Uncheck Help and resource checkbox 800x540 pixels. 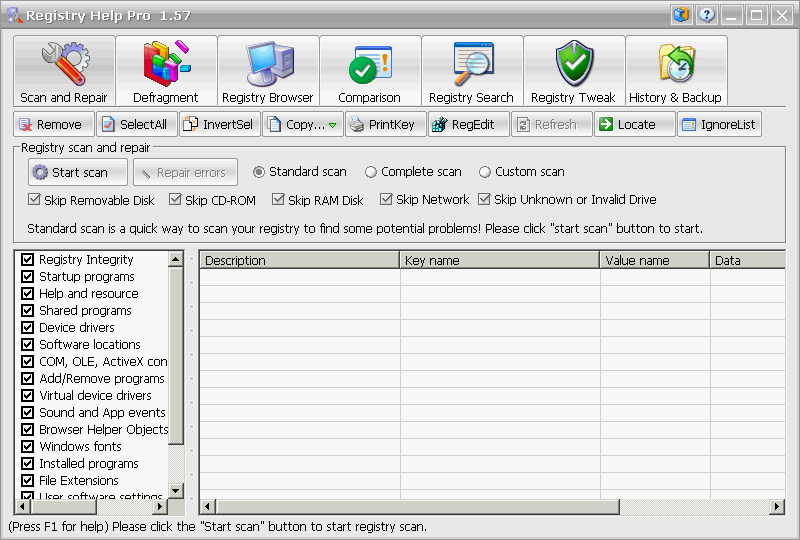tap(28, 293)
